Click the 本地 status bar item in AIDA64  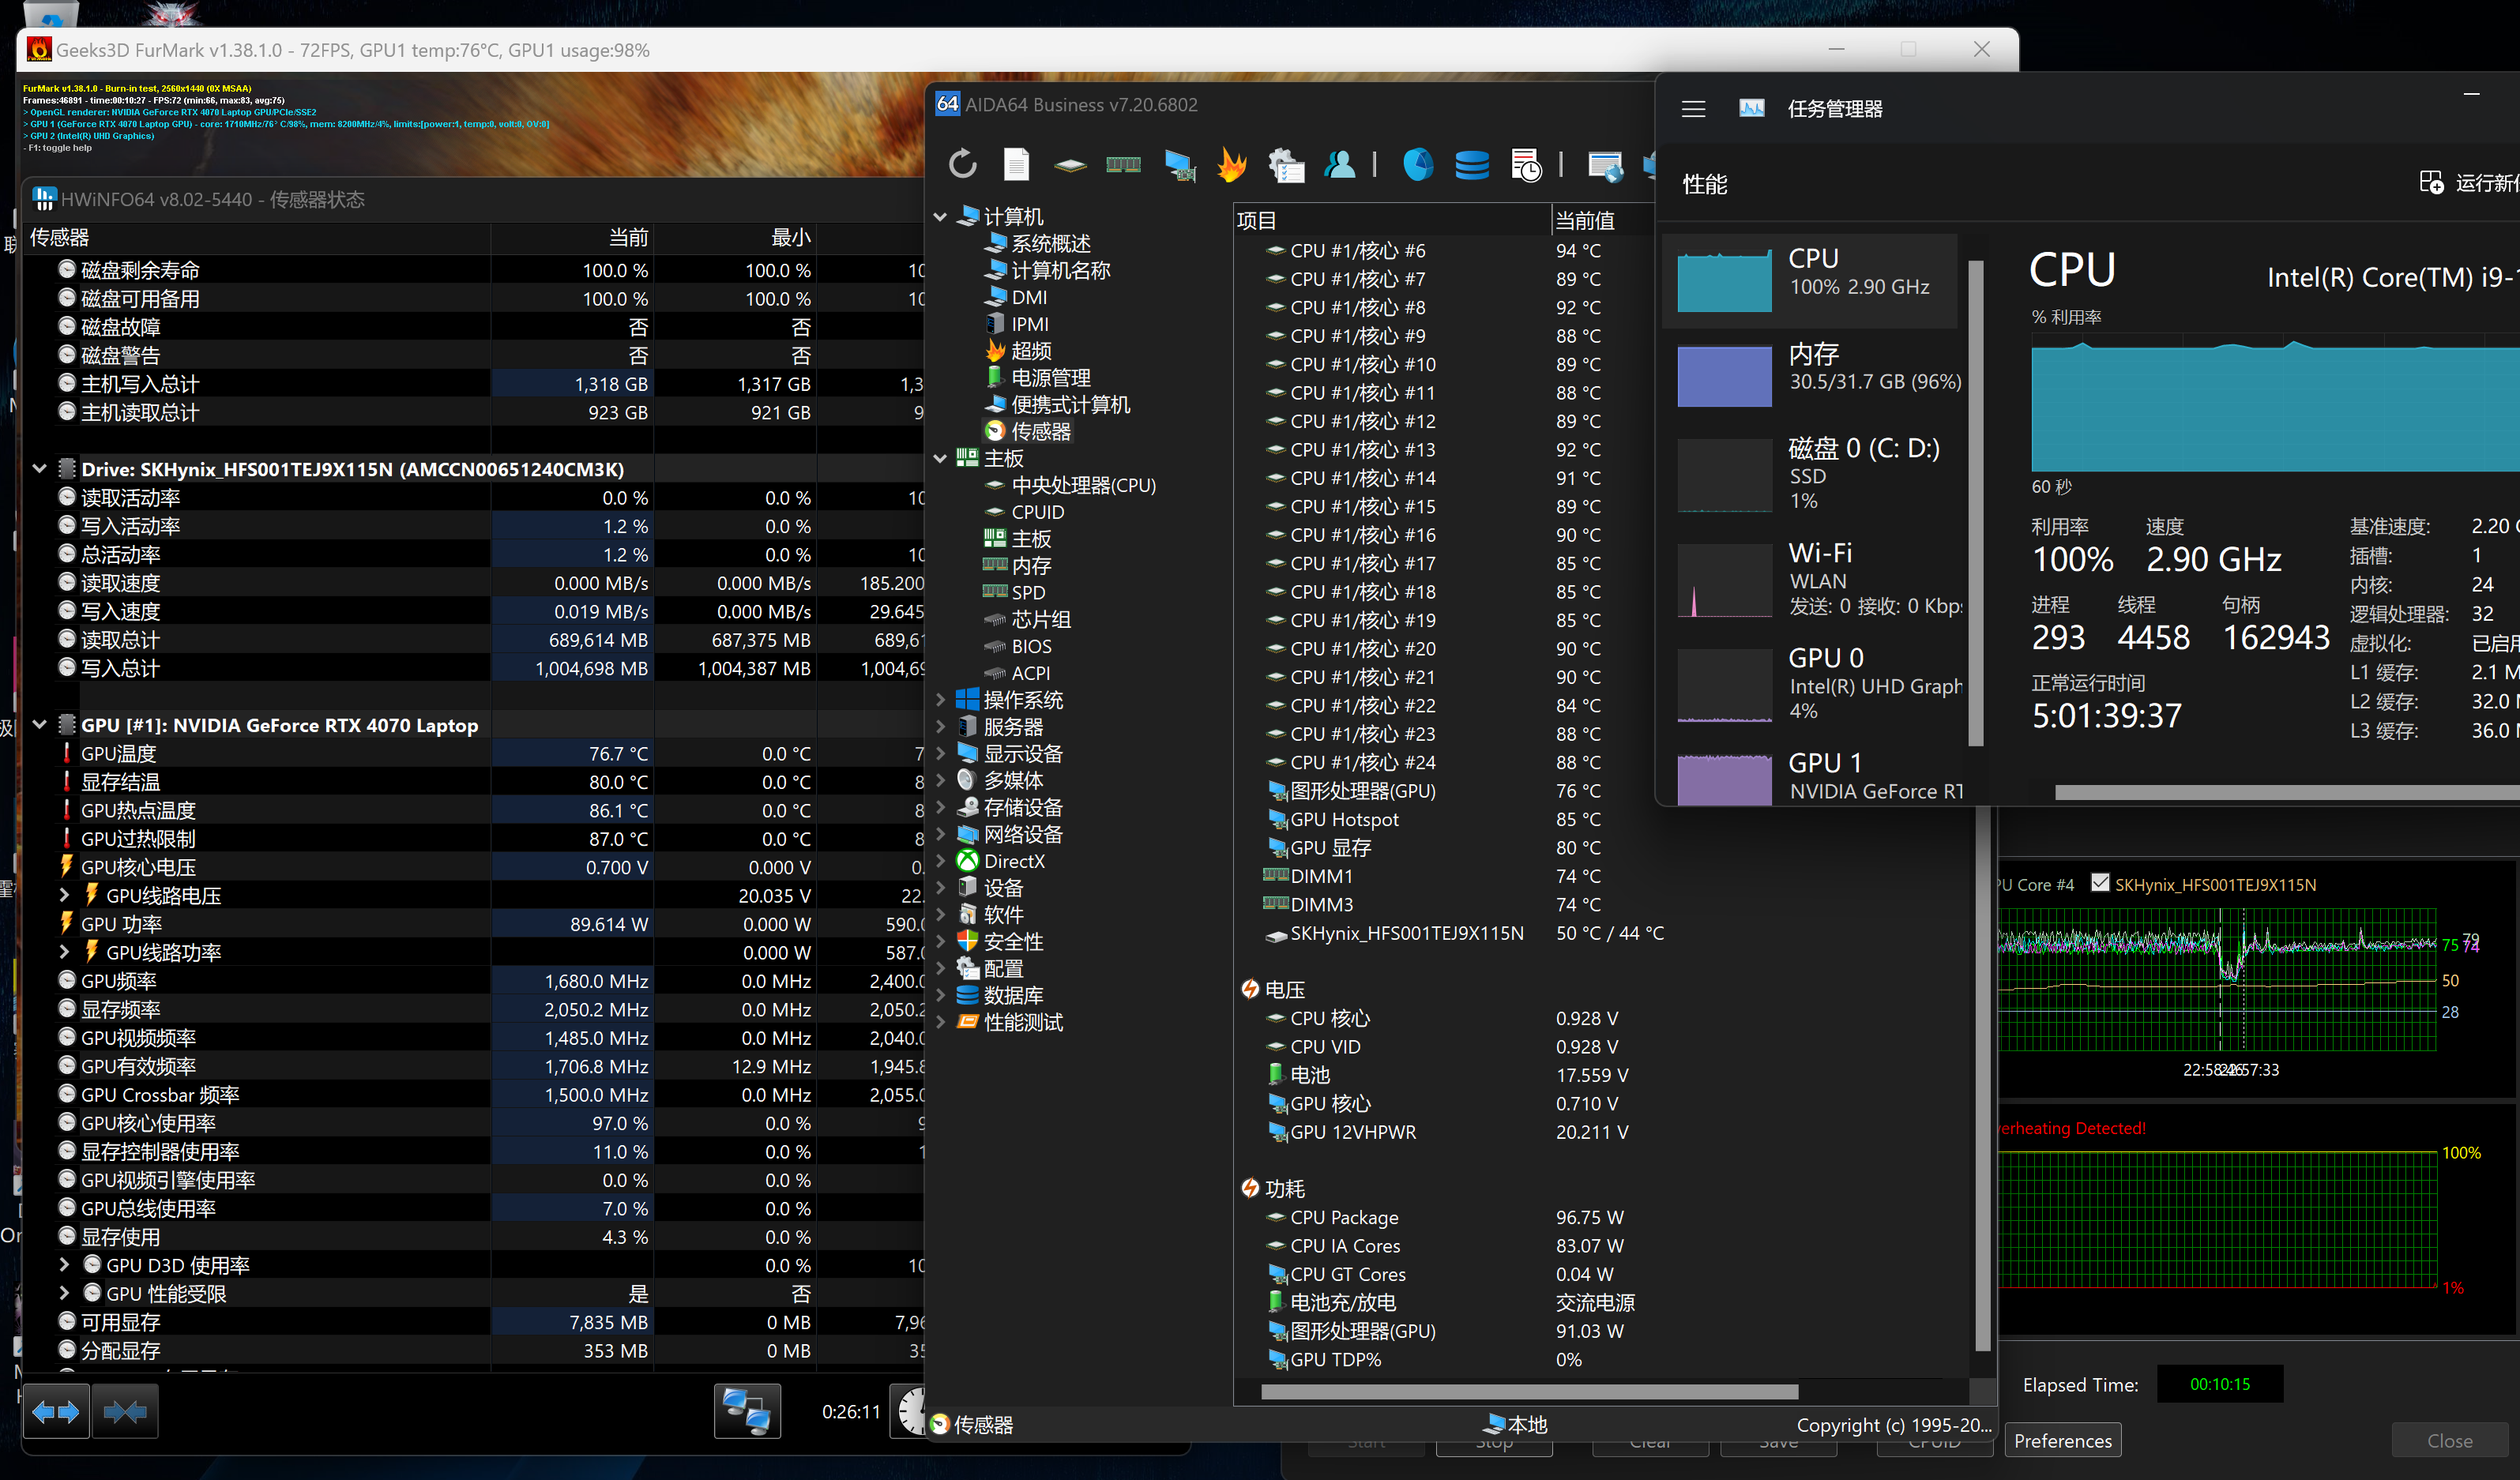[1514, 1423]
